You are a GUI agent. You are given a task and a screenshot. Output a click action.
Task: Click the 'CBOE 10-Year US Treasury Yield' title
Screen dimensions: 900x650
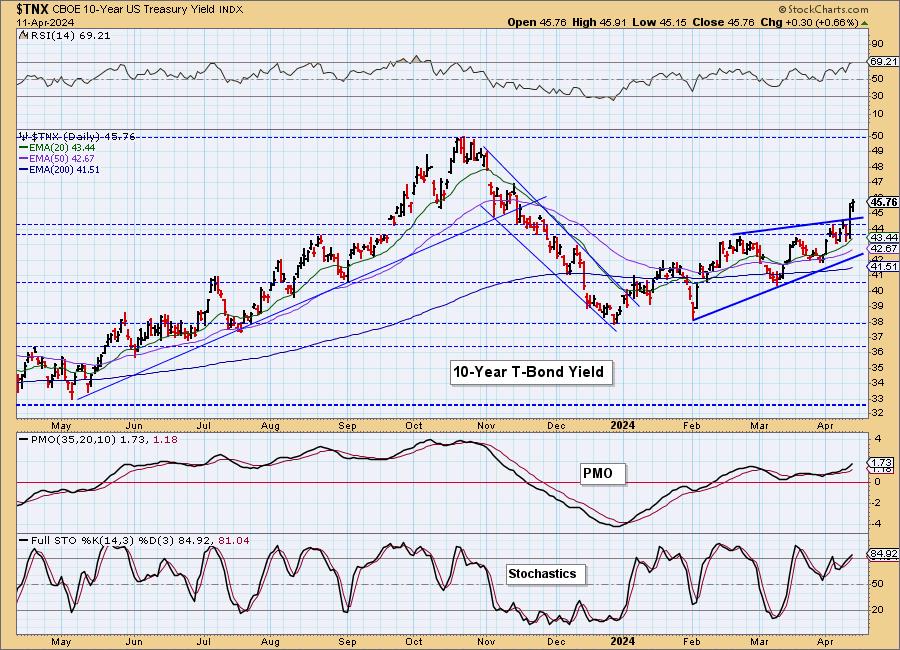point(135,9)
